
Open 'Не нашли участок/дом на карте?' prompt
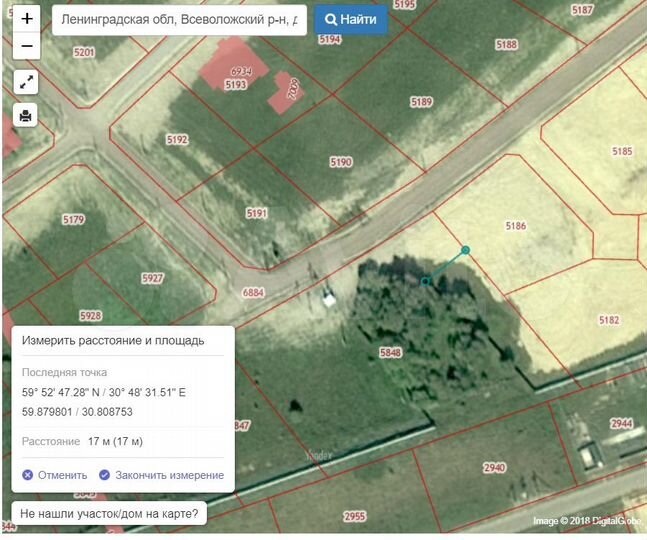tap(109, 515)
